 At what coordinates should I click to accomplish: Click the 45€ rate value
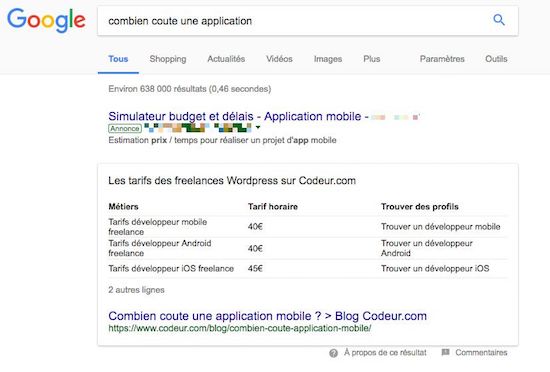(255, 269)
